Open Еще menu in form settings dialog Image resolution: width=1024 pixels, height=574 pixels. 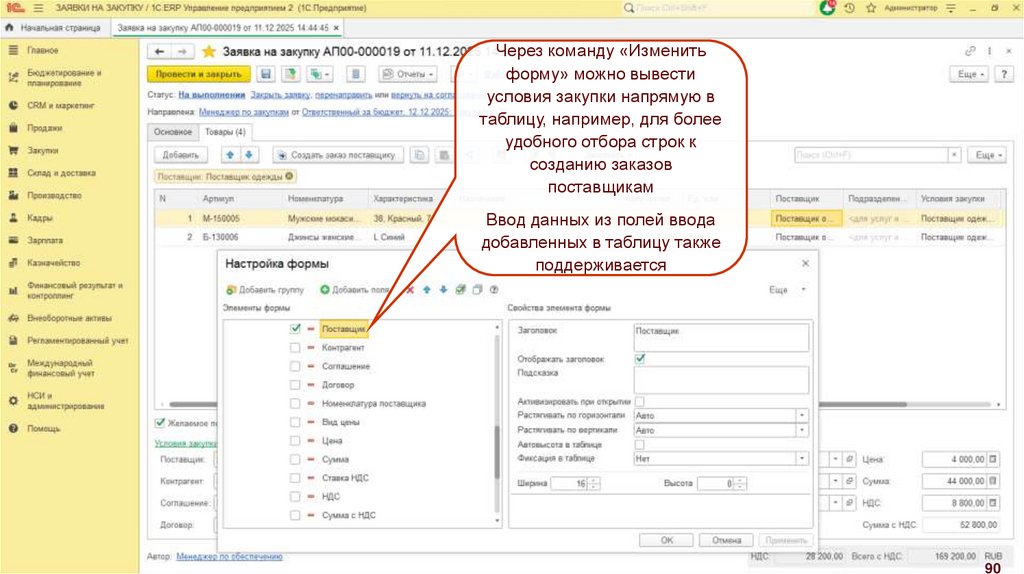pyautogui.click(x=787, y=290)
